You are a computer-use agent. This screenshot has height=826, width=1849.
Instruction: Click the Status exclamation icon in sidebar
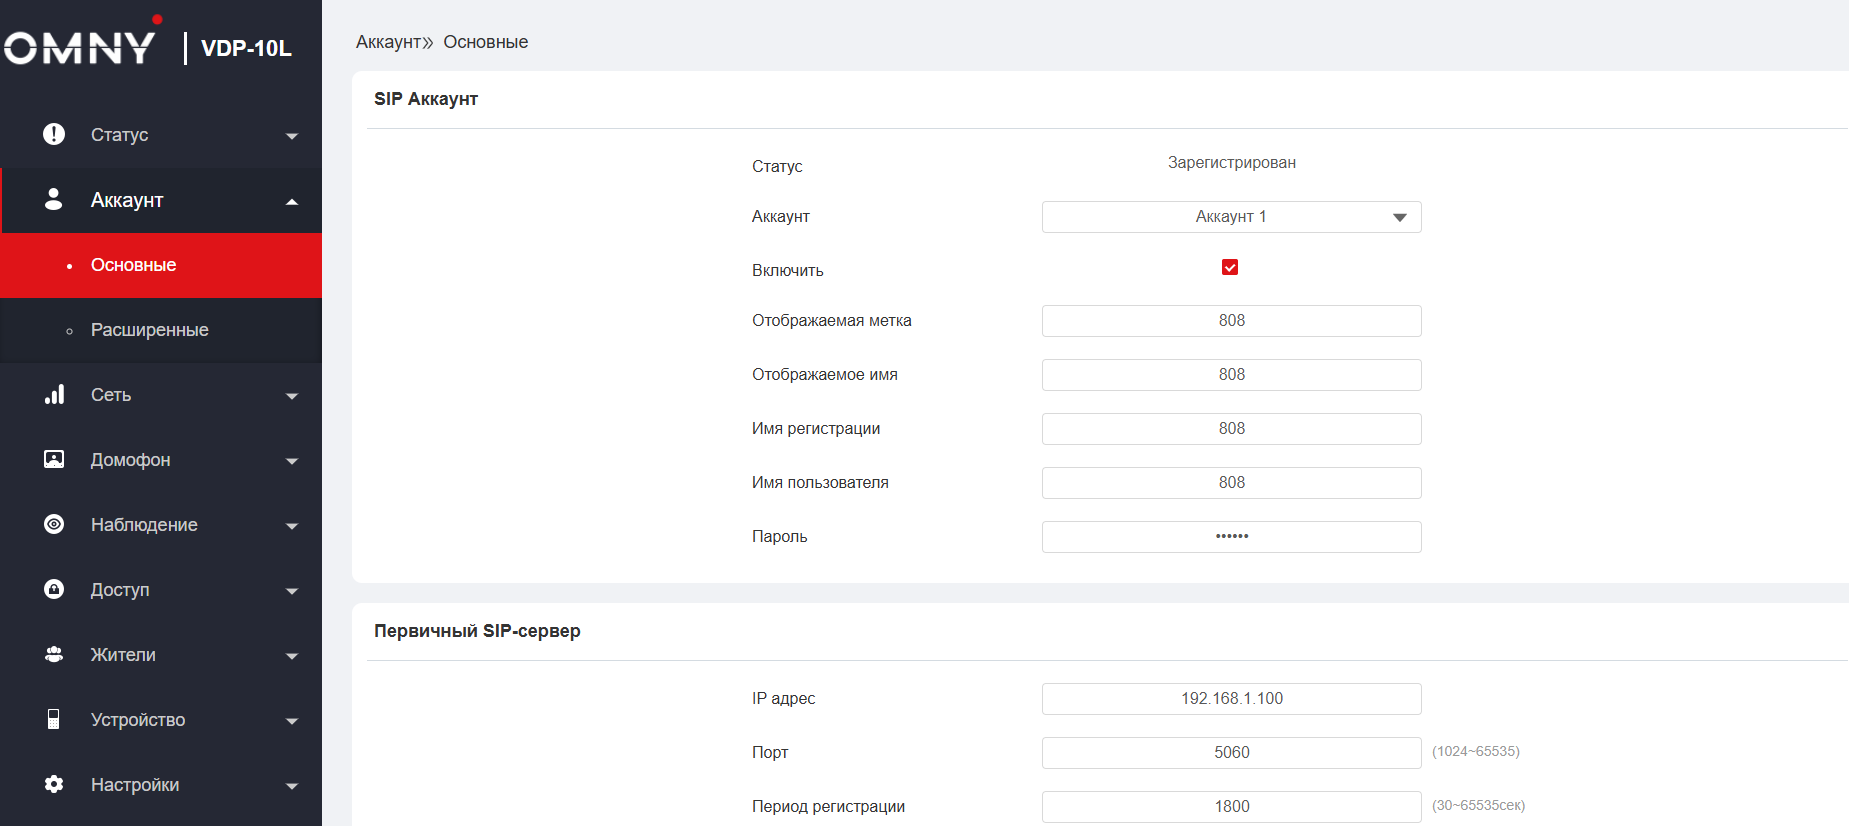[54, 134]
